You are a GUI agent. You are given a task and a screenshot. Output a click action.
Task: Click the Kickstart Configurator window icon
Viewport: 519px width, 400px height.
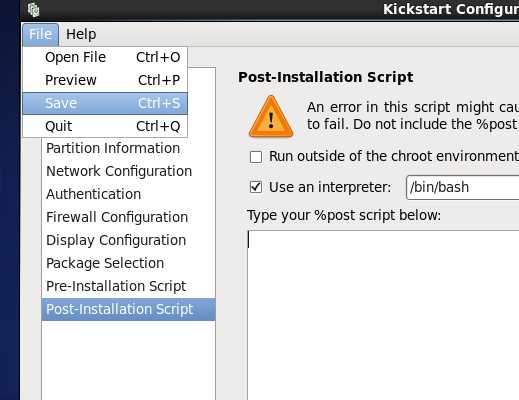[x=33, y=9]
